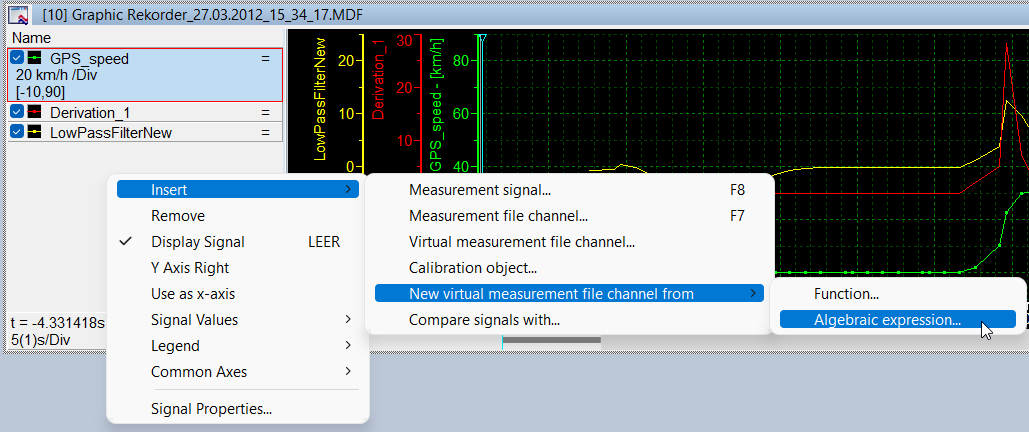Expand the Signal Values submenu

[238, 320]
